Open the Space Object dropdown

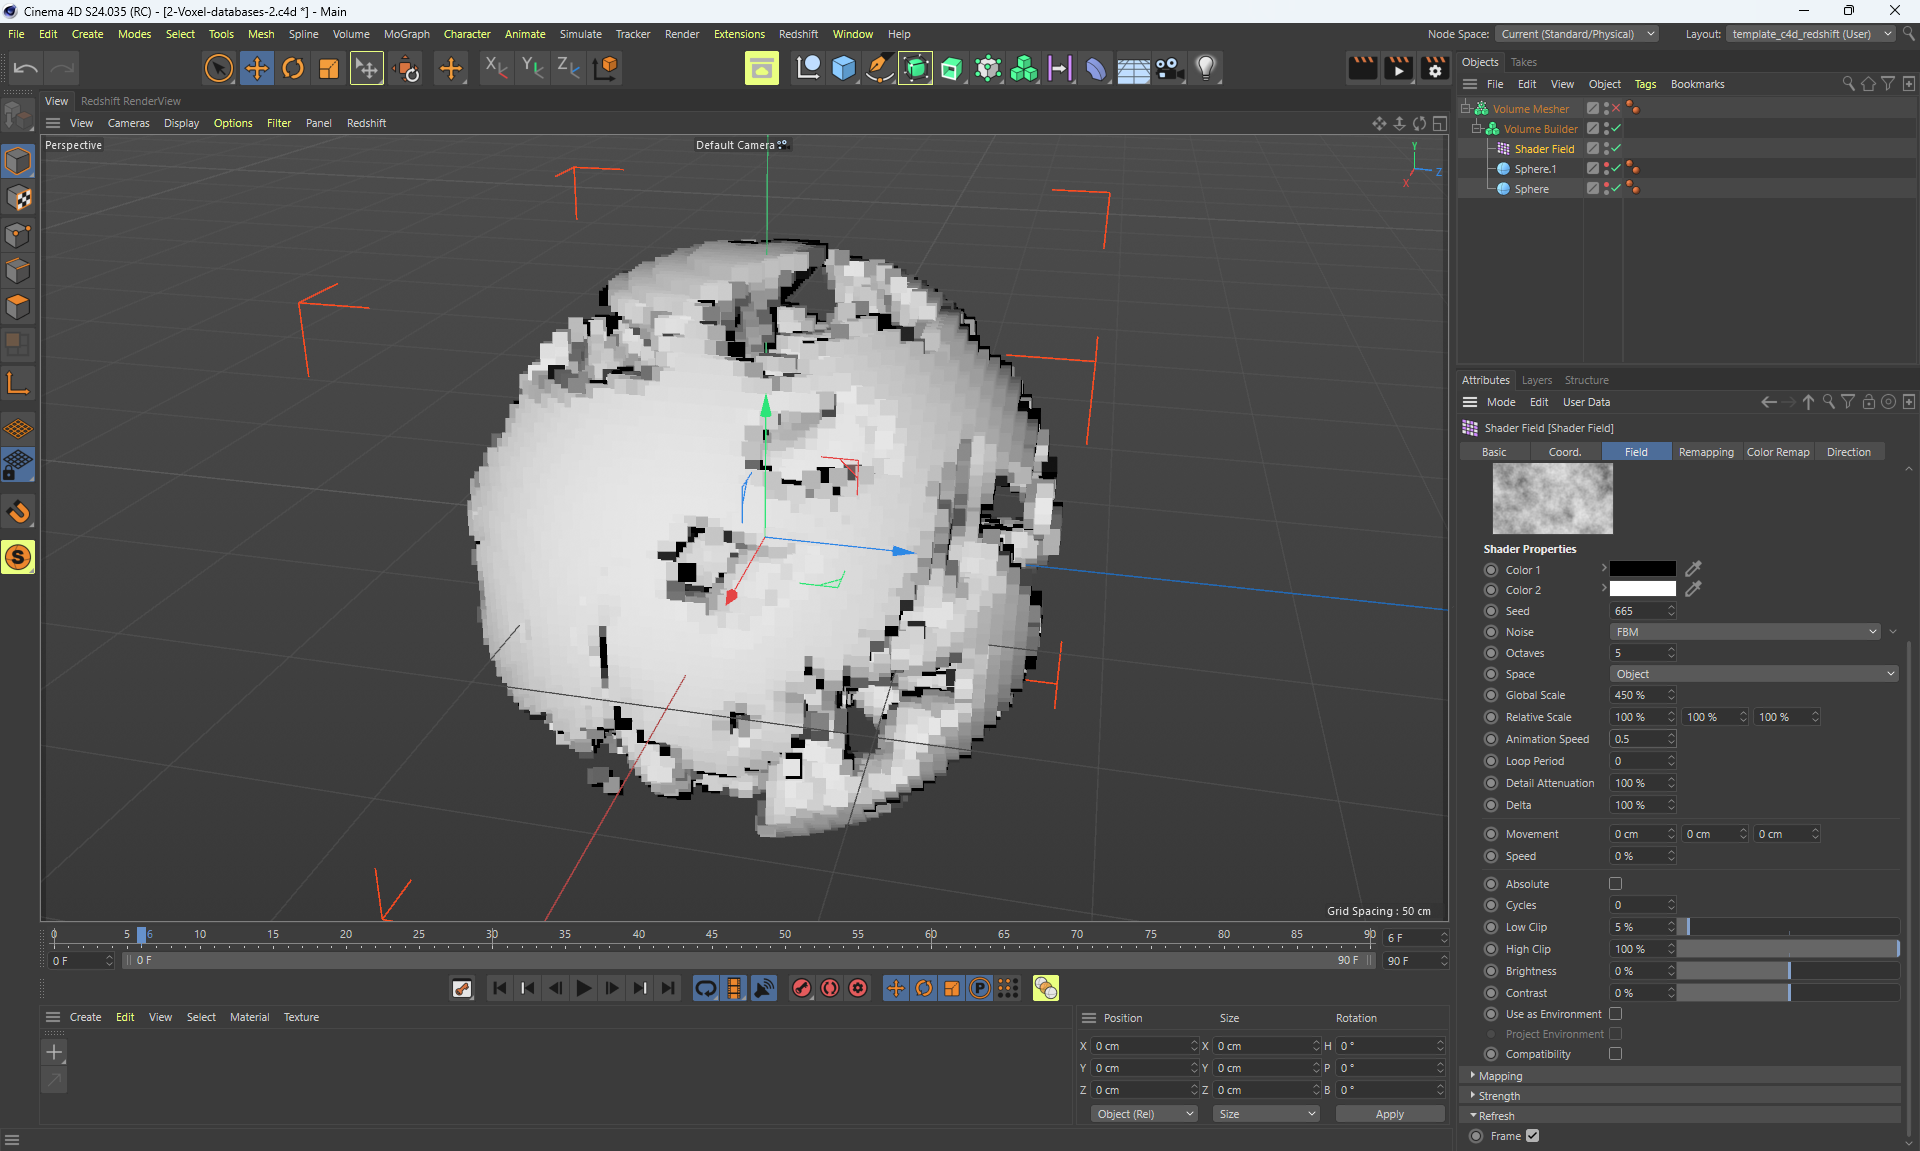tap(1753, 674)
